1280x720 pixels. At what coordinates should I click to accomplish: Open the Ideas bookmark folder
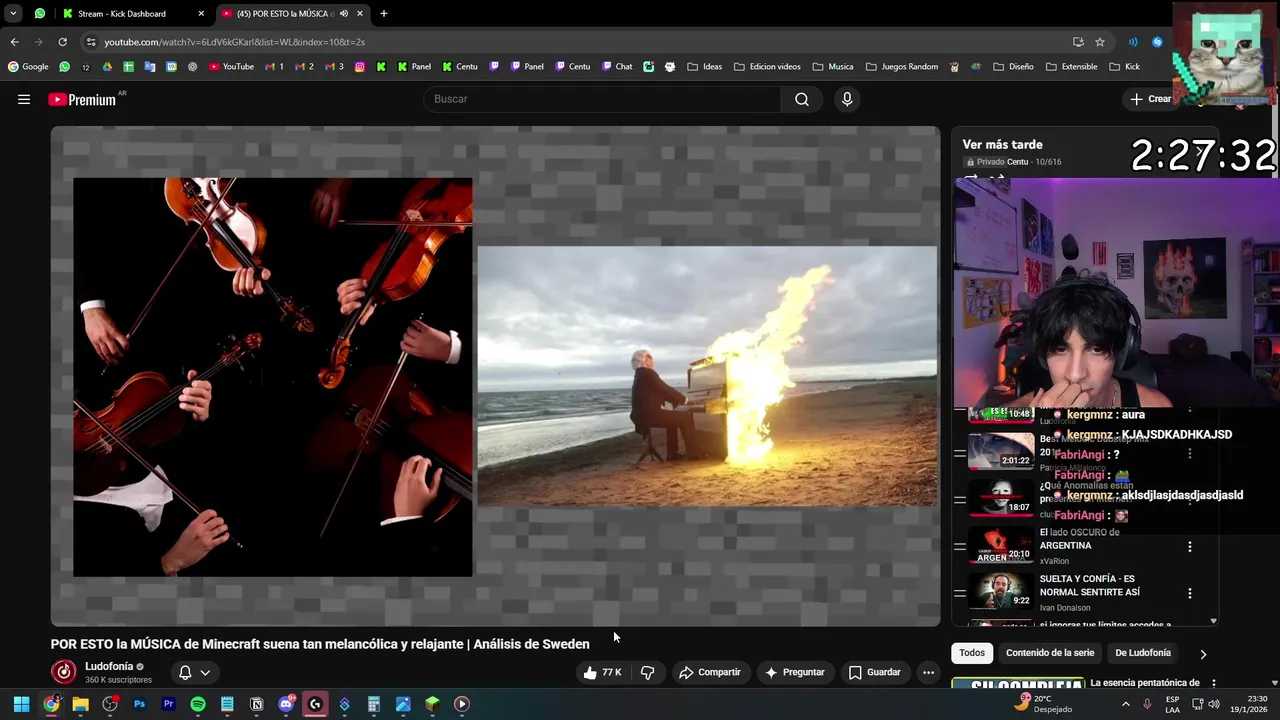tap(704, 67)
